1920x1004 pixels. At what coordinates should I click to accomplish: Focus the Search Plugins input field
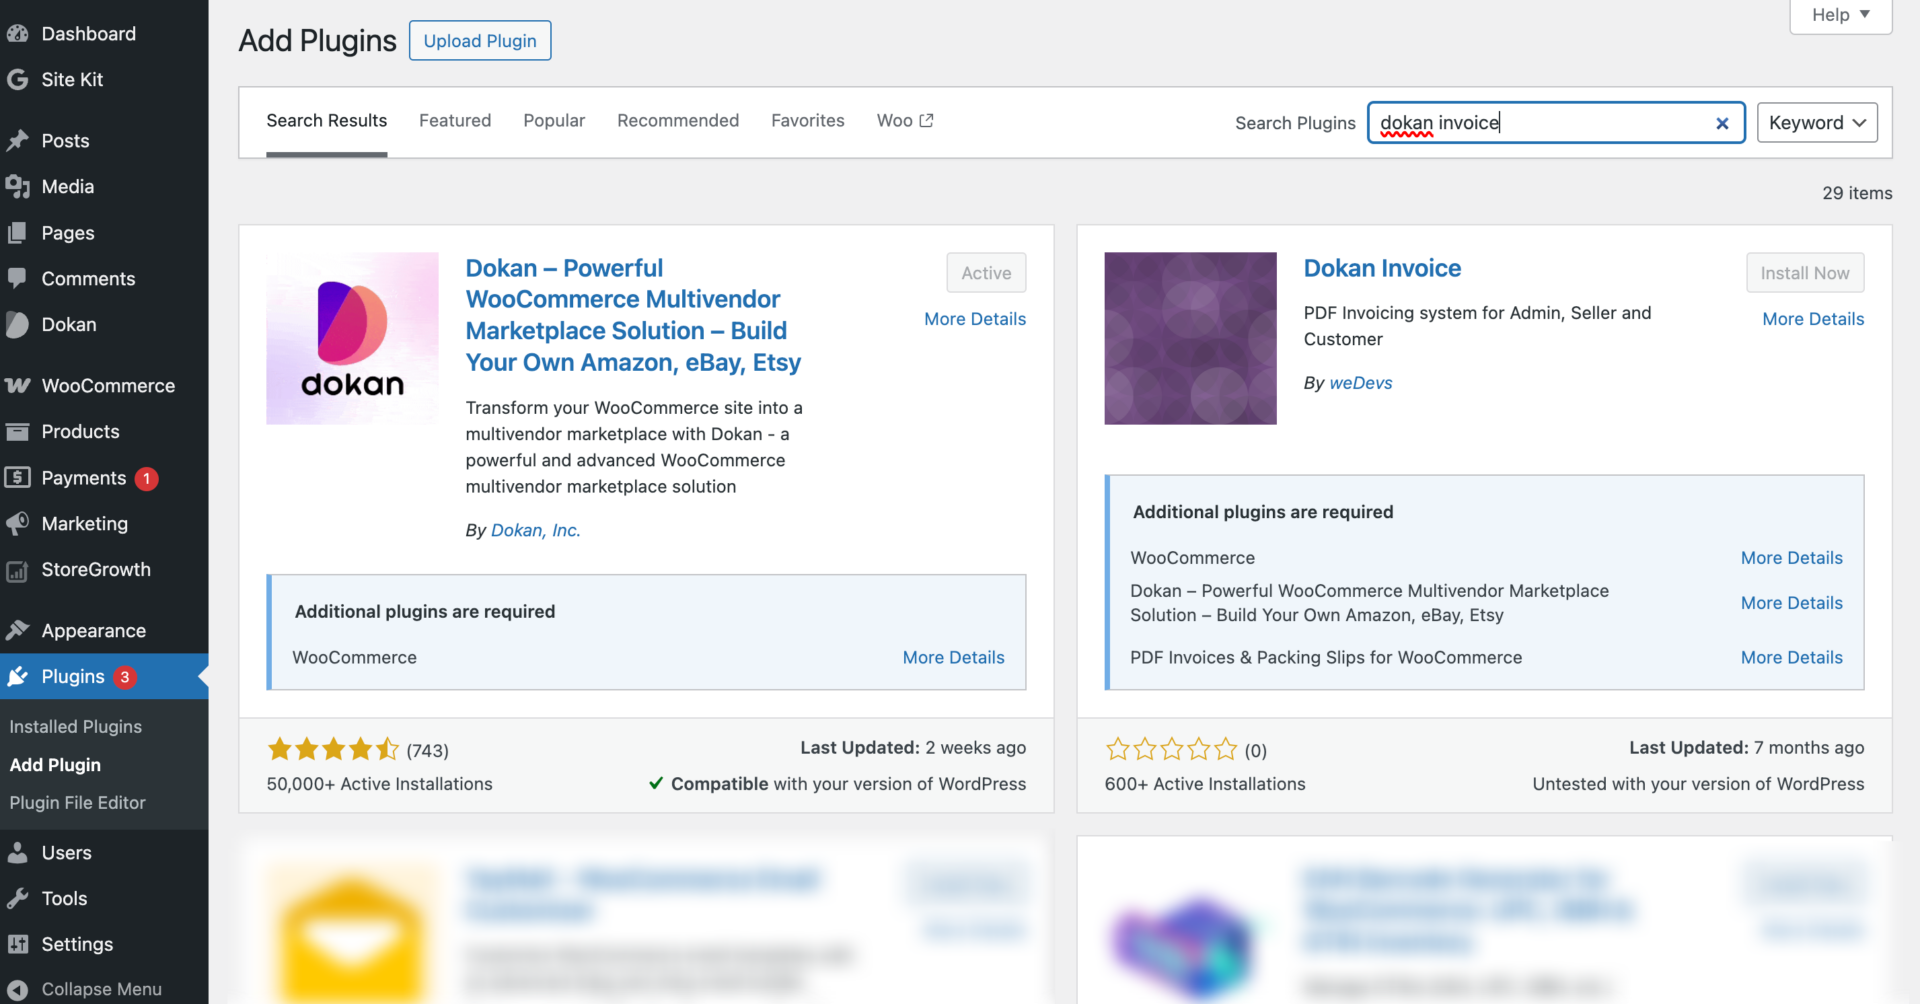[x=1556, y=123]
